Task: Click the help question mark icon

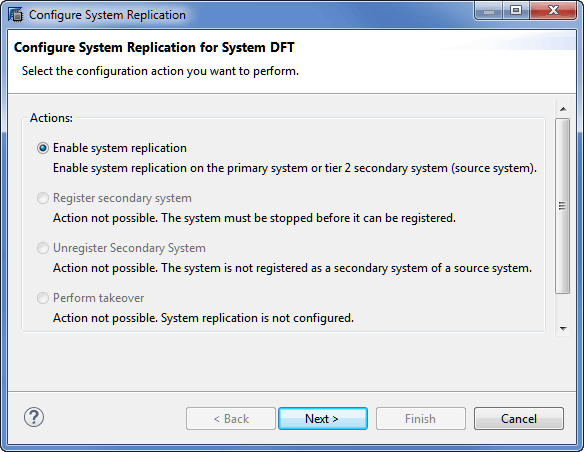Action: click(34, 417)
